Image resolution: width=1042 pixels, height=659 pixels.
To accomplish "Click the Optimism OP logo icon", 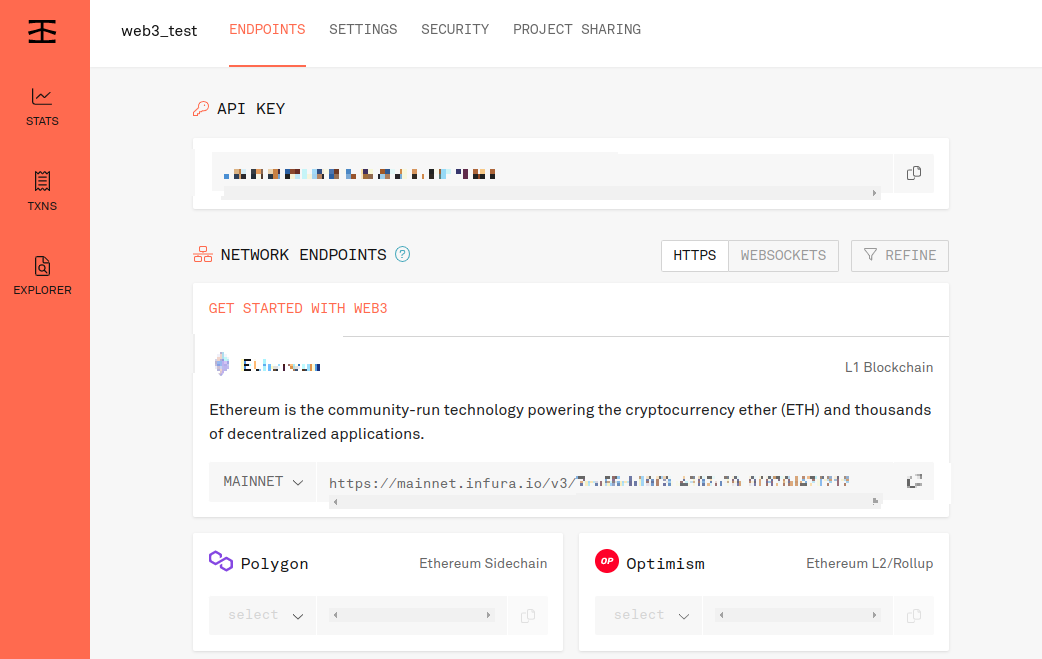I will (x=607, y=561).
